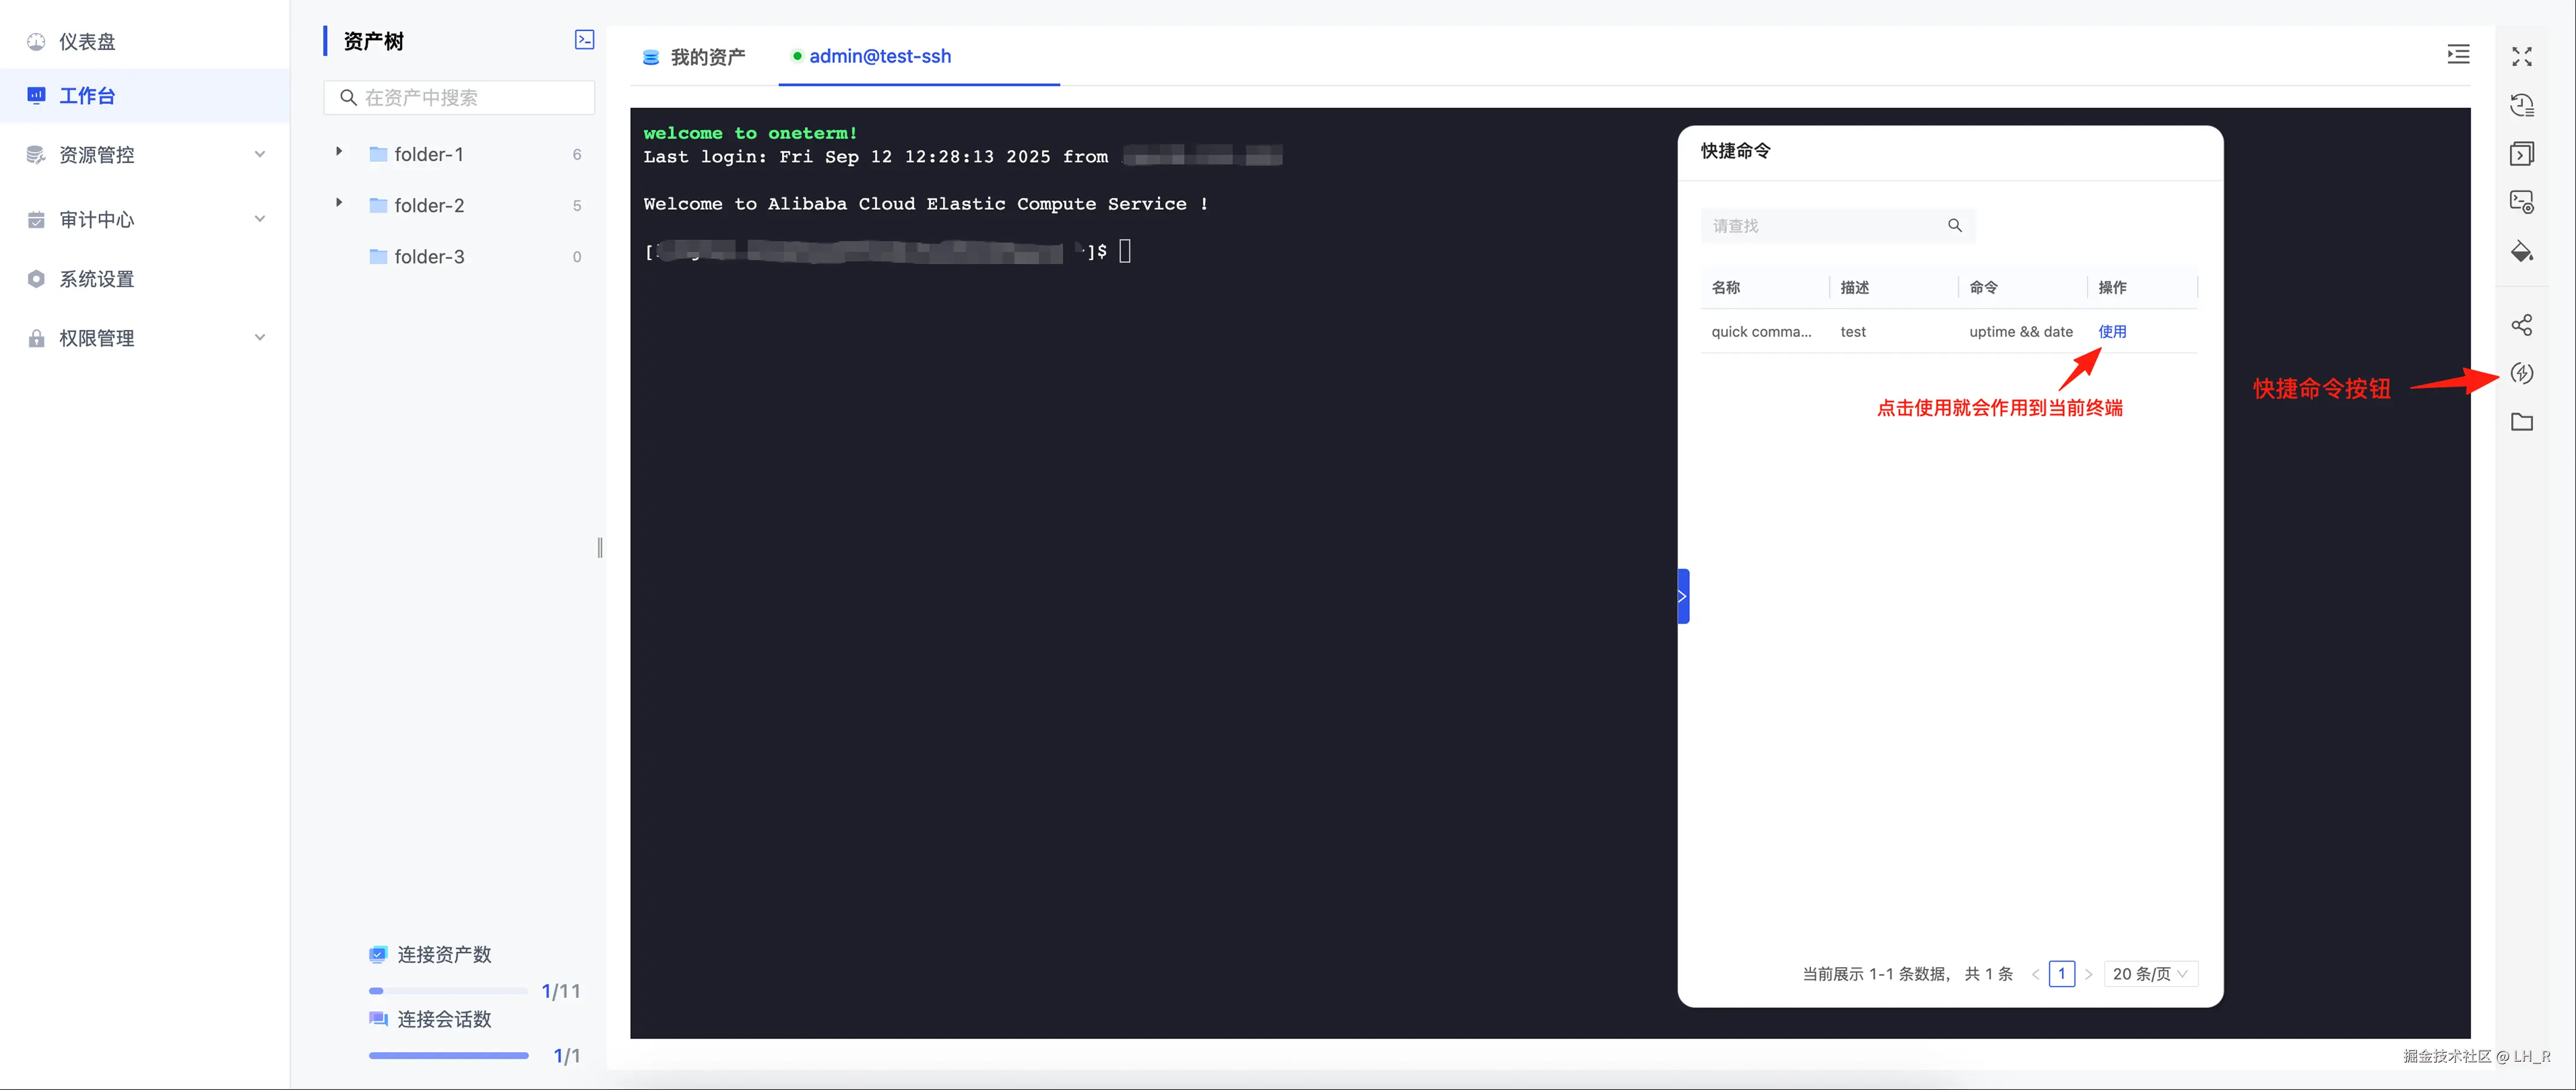Expand the folder-1 tree node
The width and height of the screenshot is (2576, 1090).
coord(339,152)
